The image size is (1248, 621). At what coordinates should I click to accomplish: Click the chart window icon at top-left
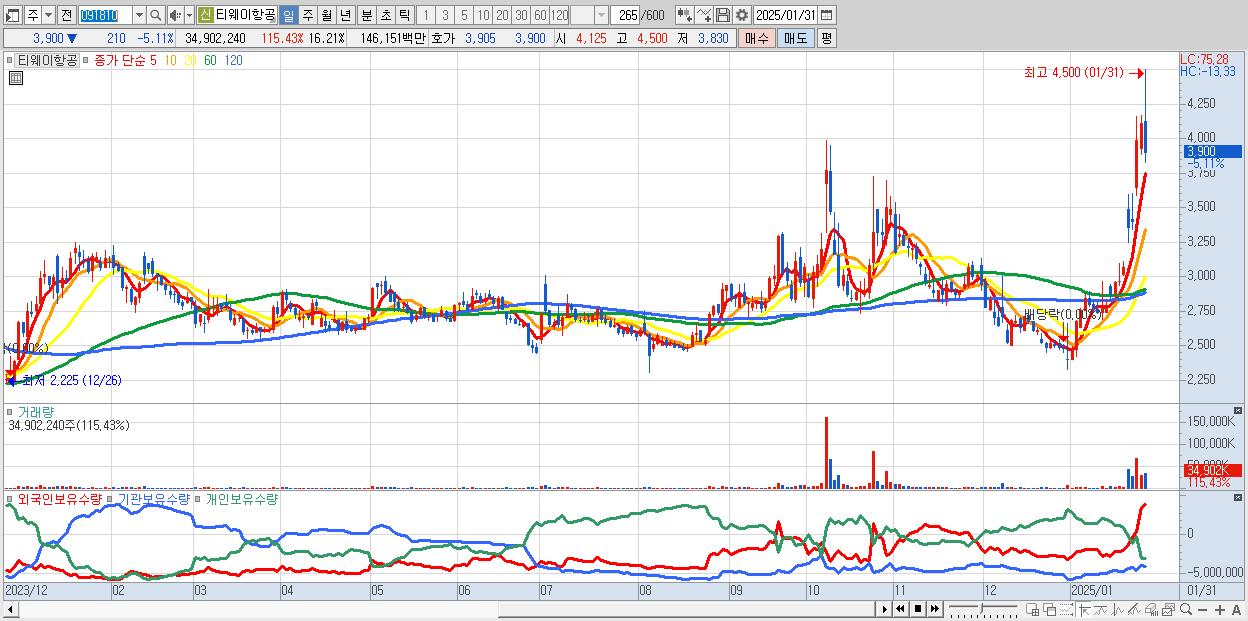coord(11,15)
